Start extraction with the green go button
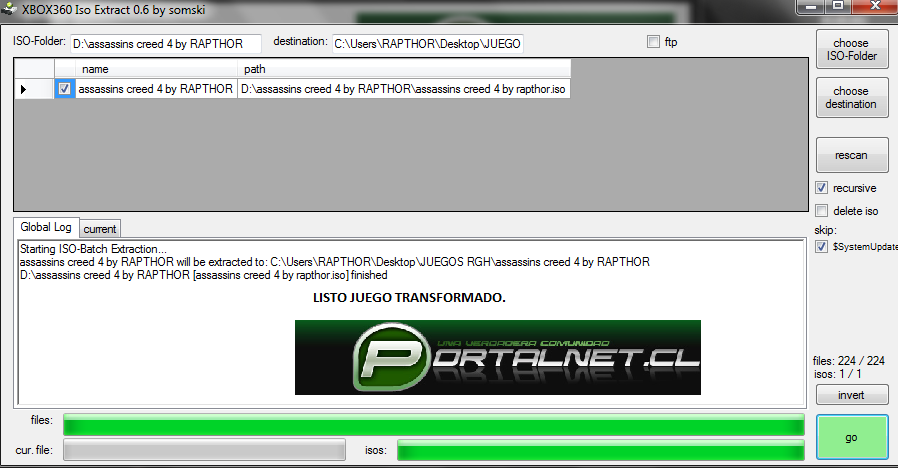 point(852,437)
